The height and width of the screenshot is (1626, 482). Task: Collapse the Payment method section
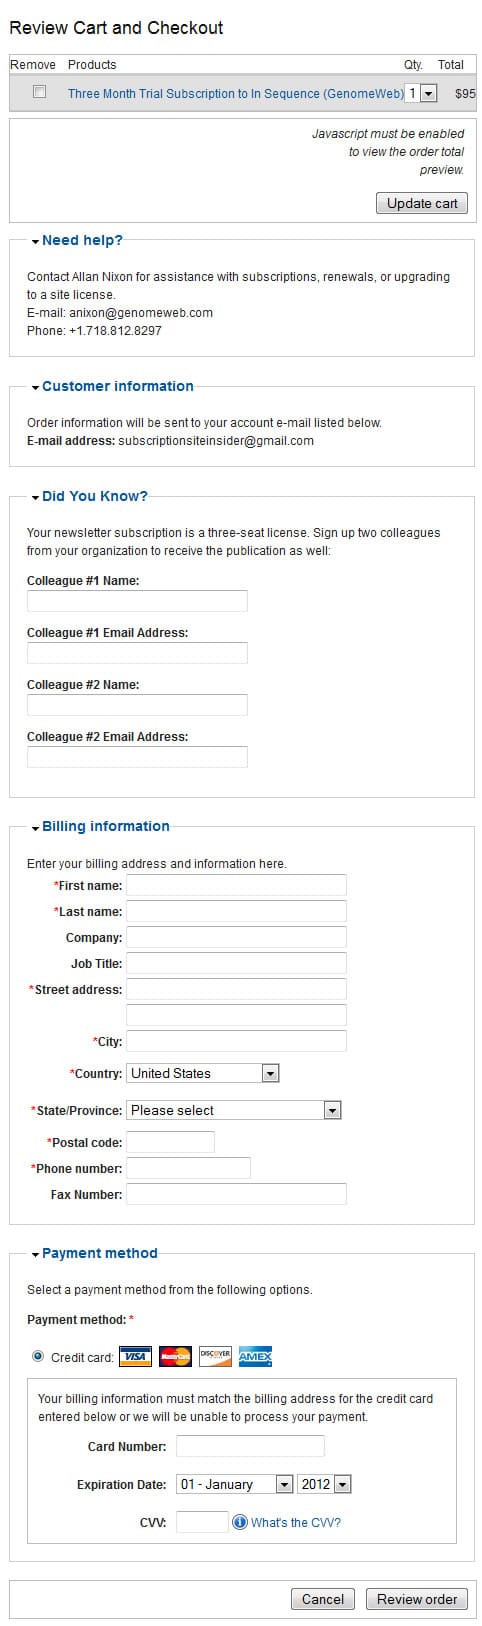coord(36,1255)
